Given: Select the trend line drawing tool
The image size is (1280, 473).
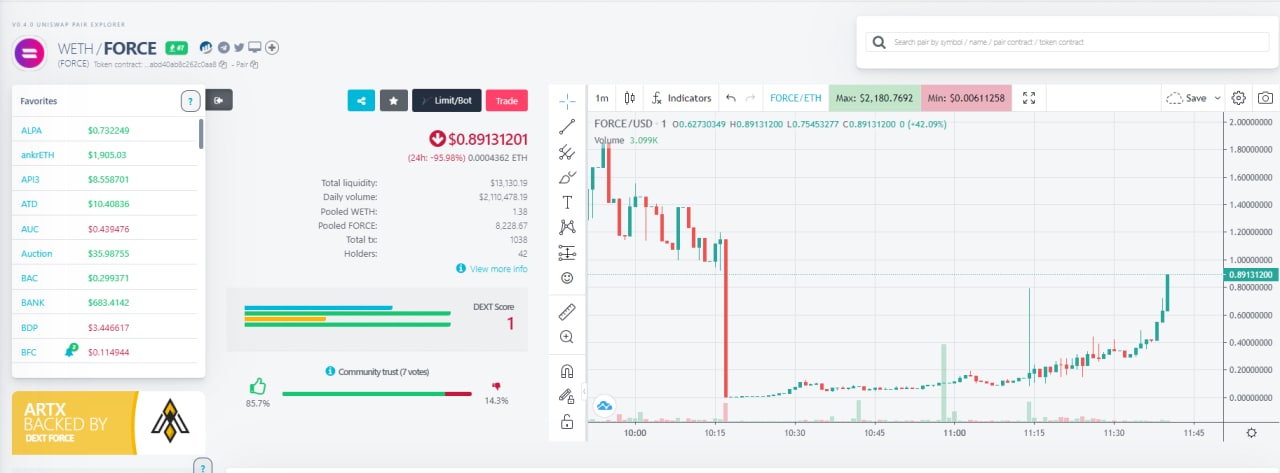Looking at the screenshot, I should tap(567, 126).
